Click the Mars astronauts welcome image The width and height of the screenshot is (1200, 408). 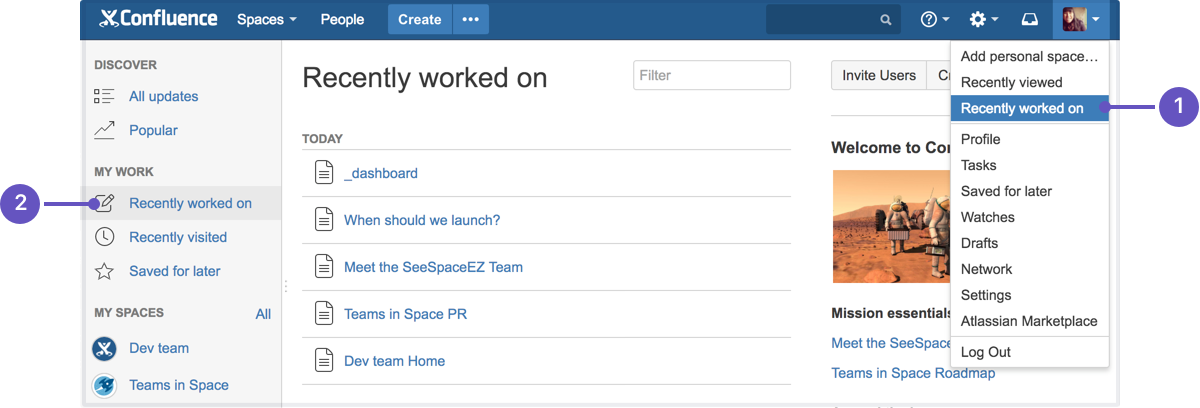click(x=891, y=226)
